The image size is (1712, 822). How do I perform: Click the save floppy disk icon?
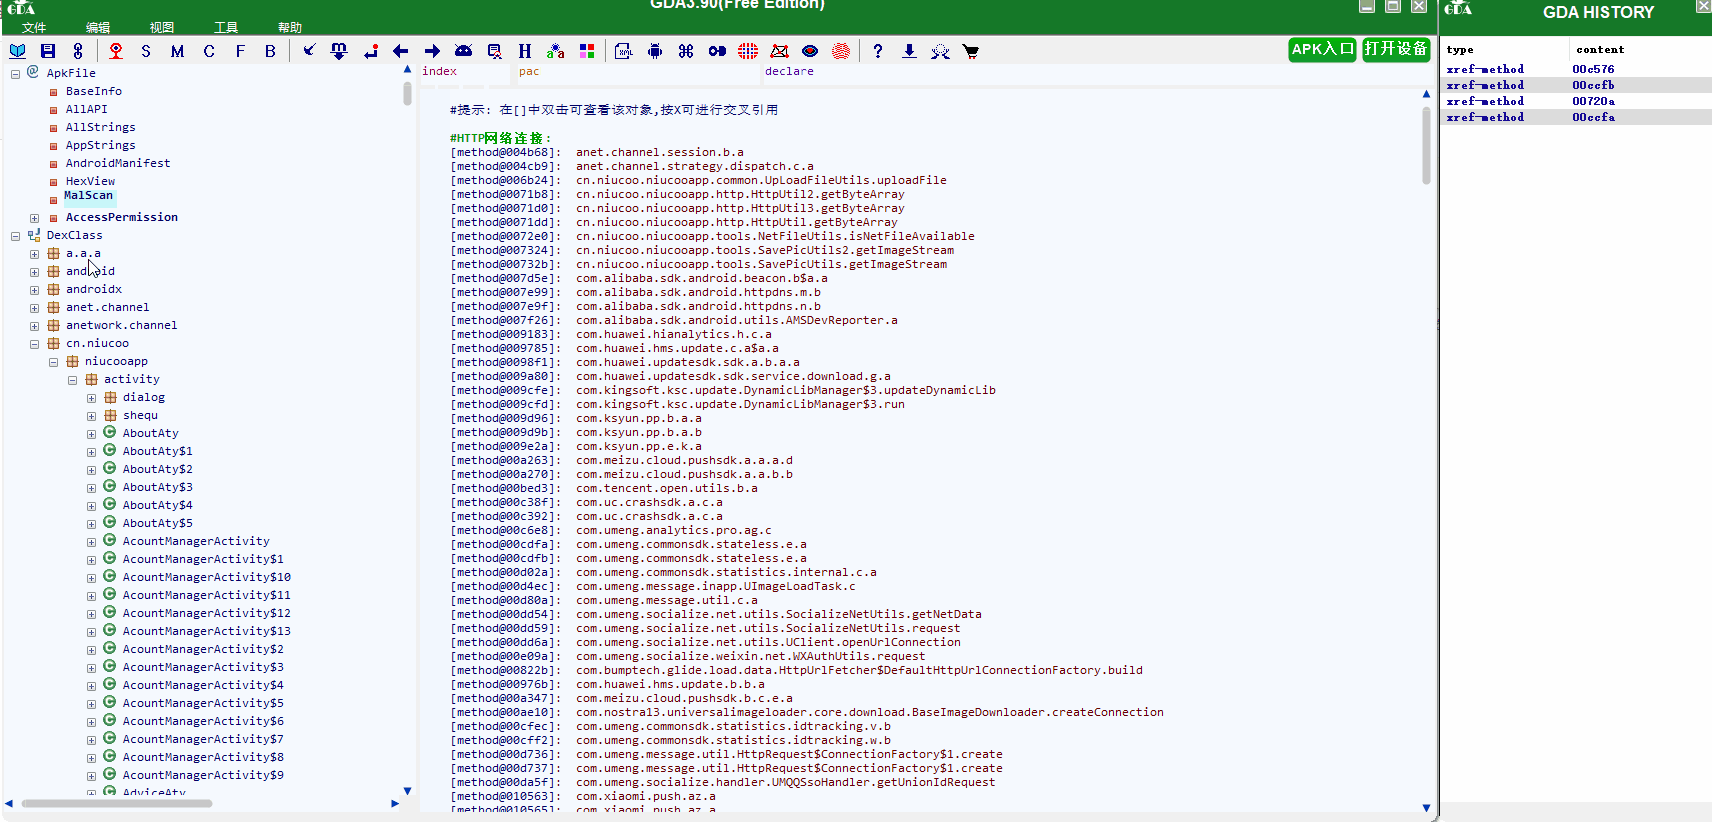pos(48,51)
